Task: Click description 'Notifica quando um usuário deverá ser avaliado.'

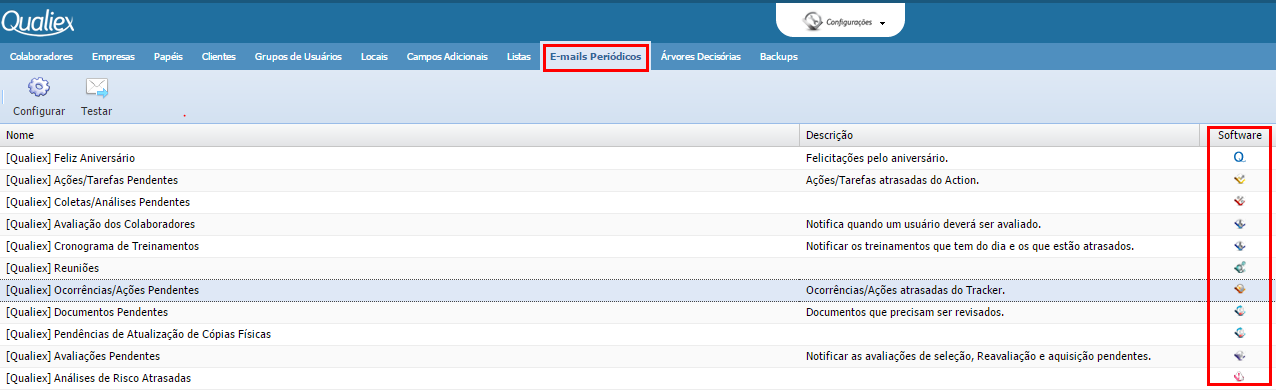Action: pos(923,224)
